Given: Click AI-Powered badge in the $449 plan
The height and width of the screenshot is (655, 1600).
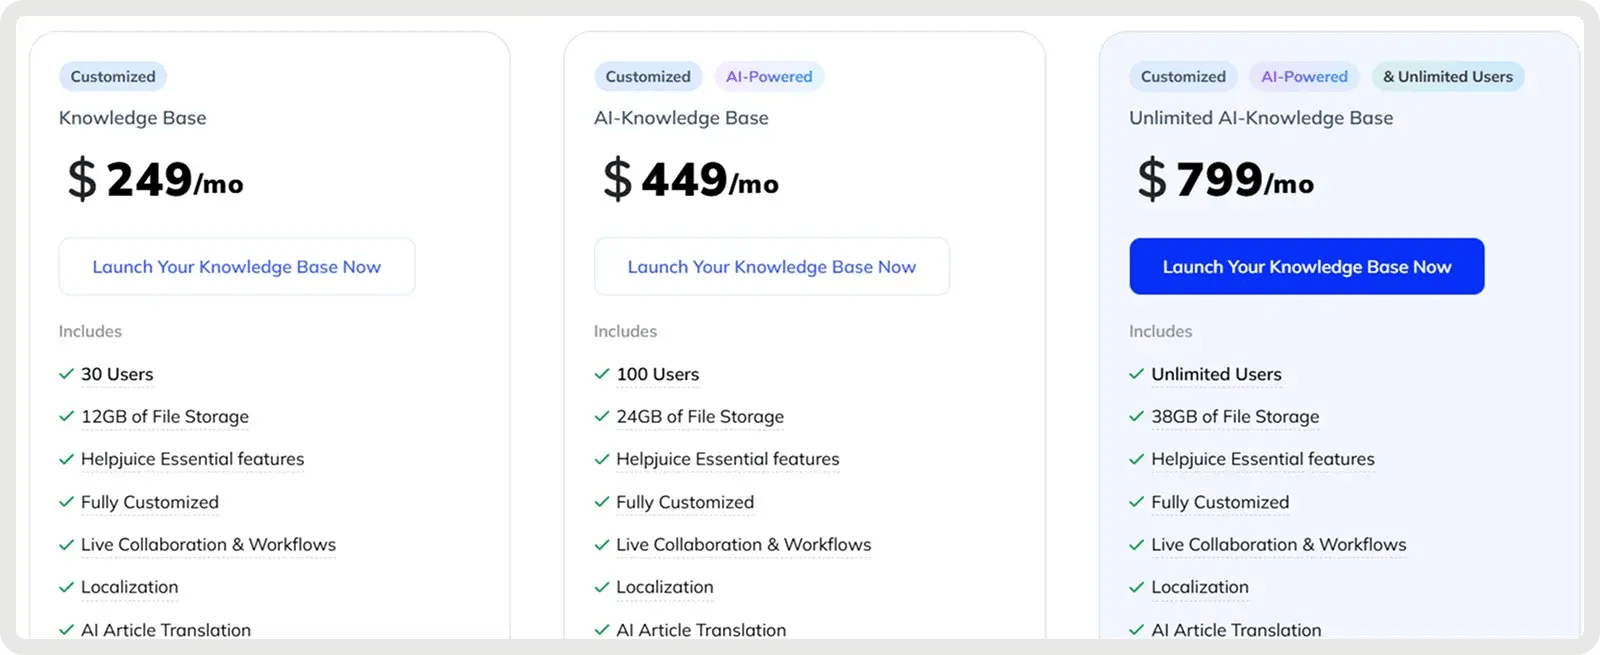Looking at the screenshot, I should pyautogui.click(x=769, y=77).
